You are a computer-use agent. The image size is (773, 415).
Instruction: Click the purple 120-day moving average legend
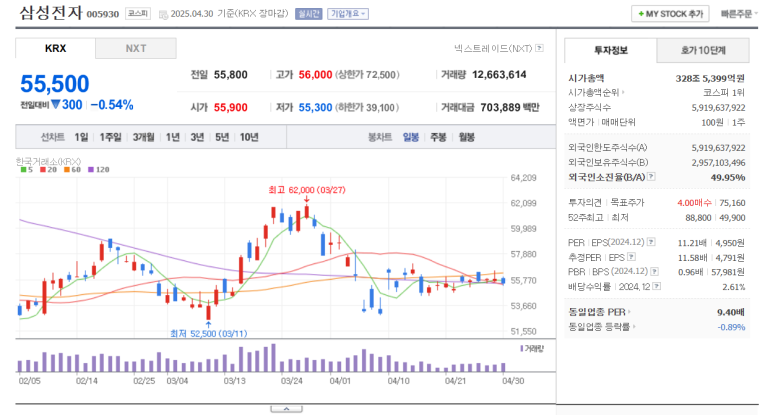click(x=99, y=170)
